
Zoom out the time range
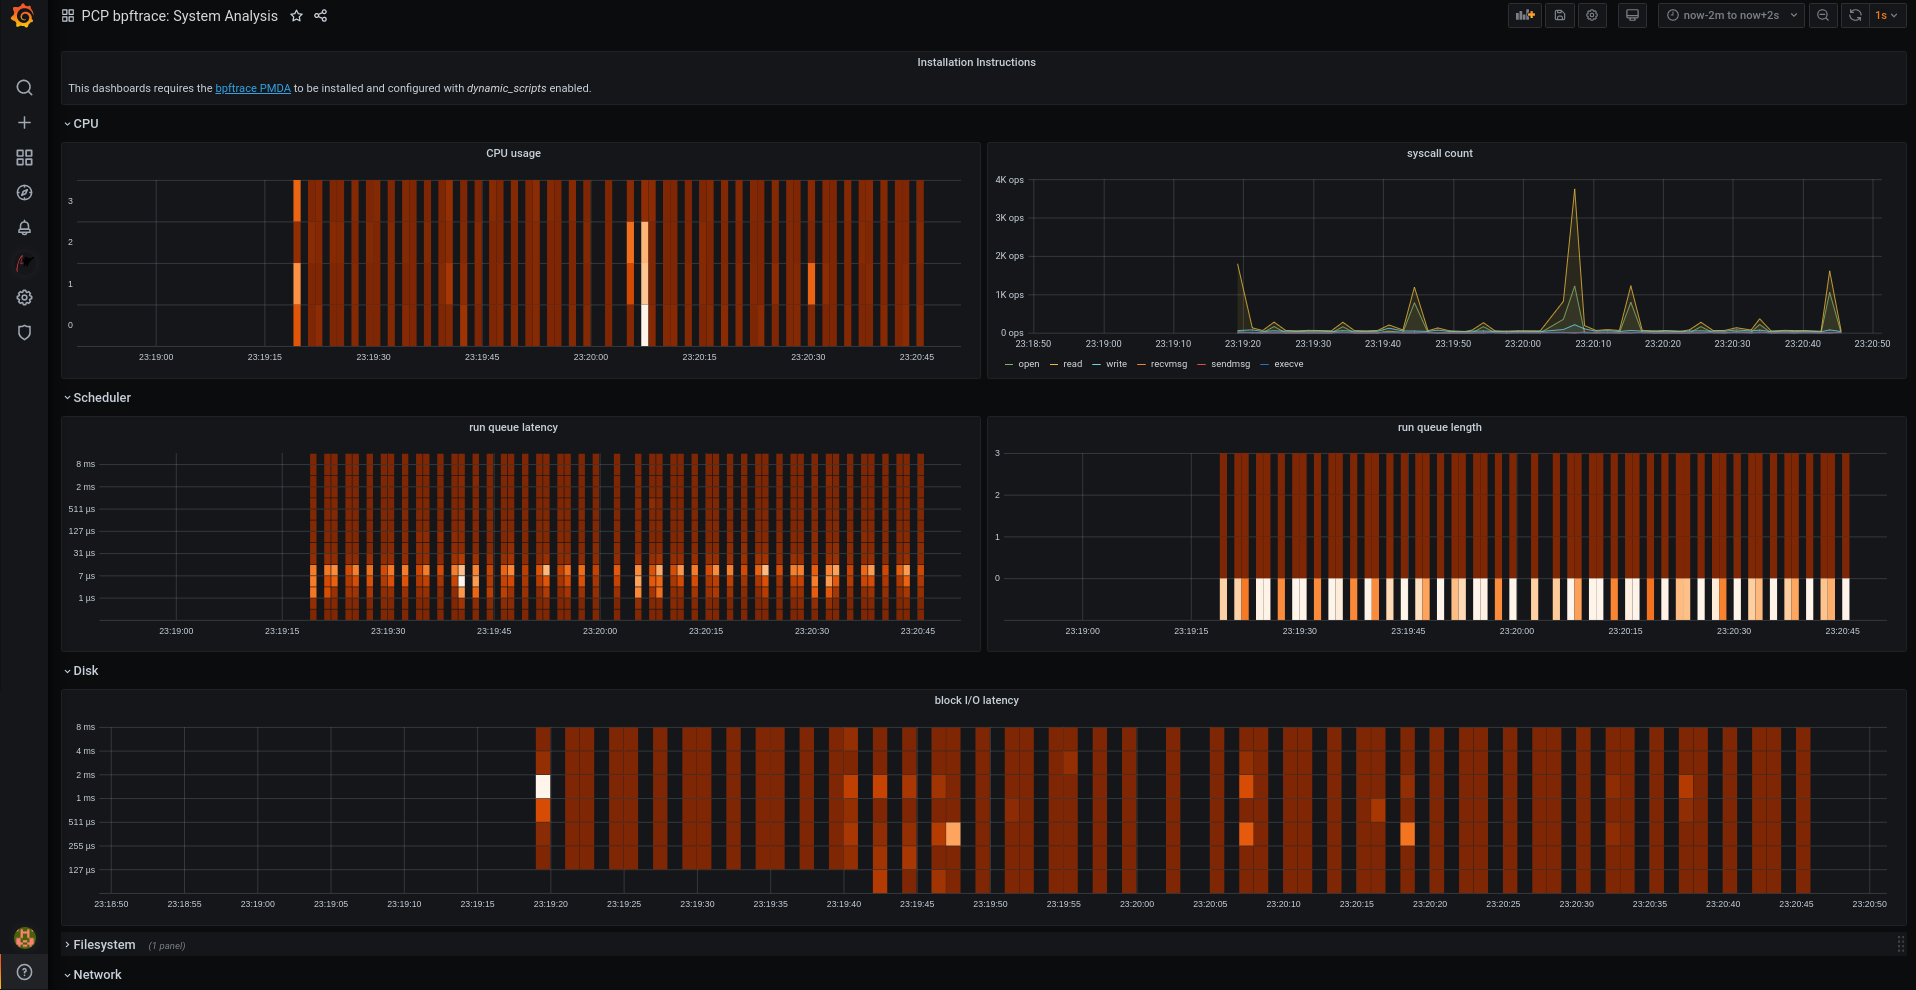pos(1823,15)
